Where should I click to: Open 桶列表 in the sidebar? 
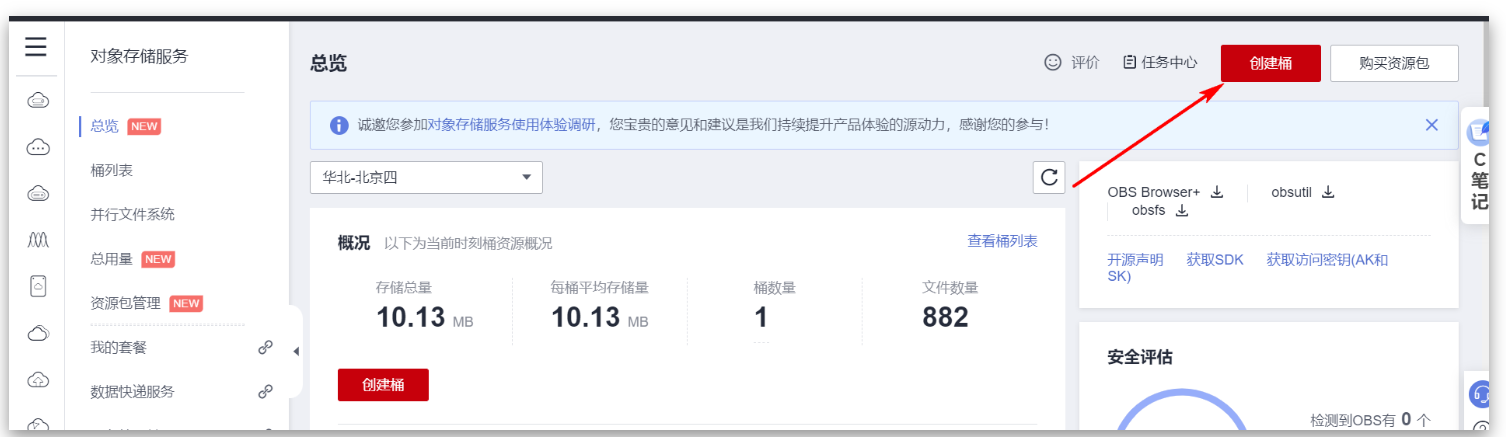coord(112,170)
